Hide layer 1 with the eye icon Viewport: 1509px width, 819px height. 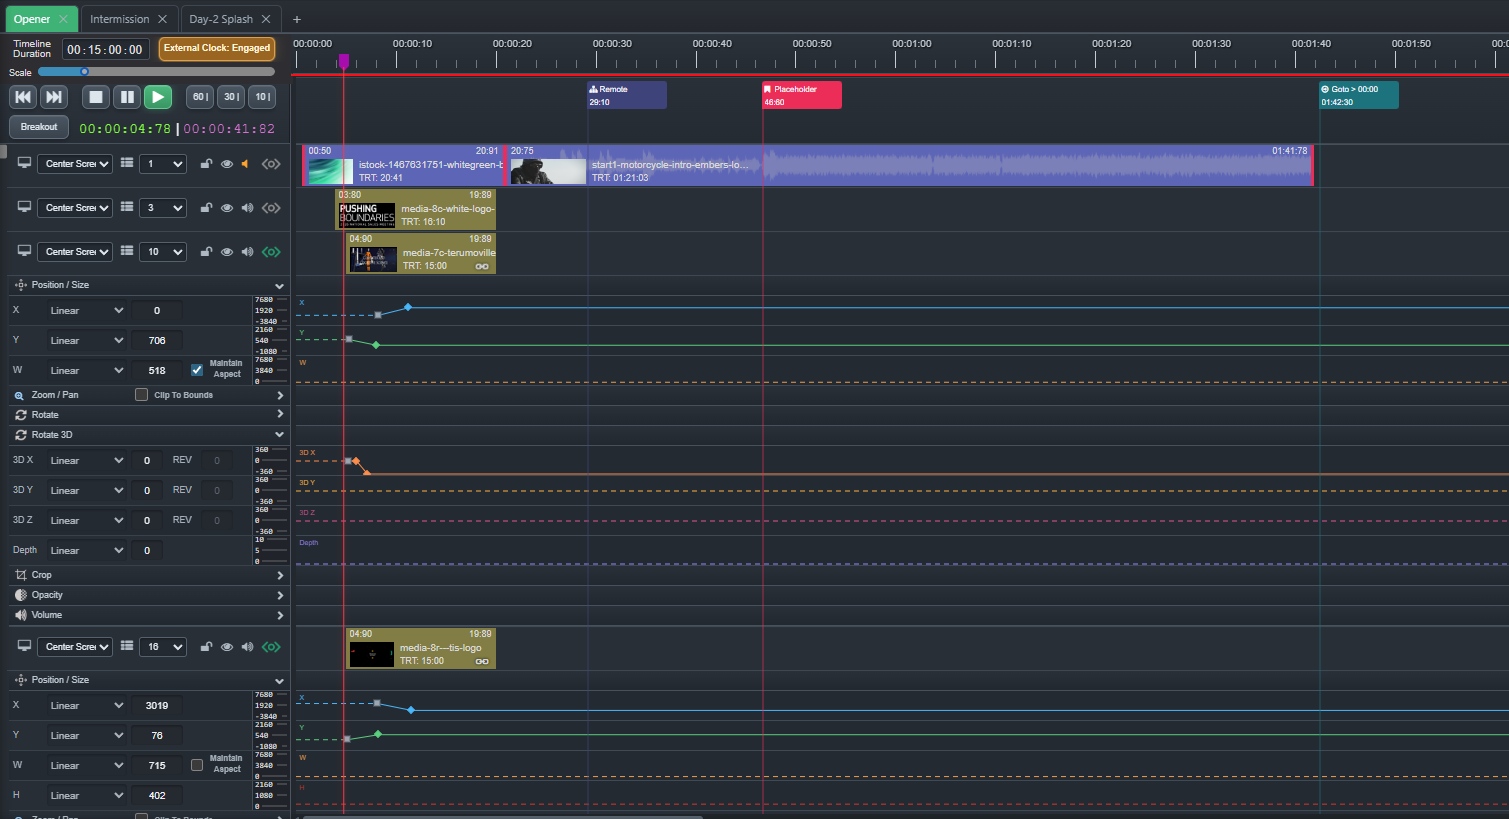pos(227,164)
